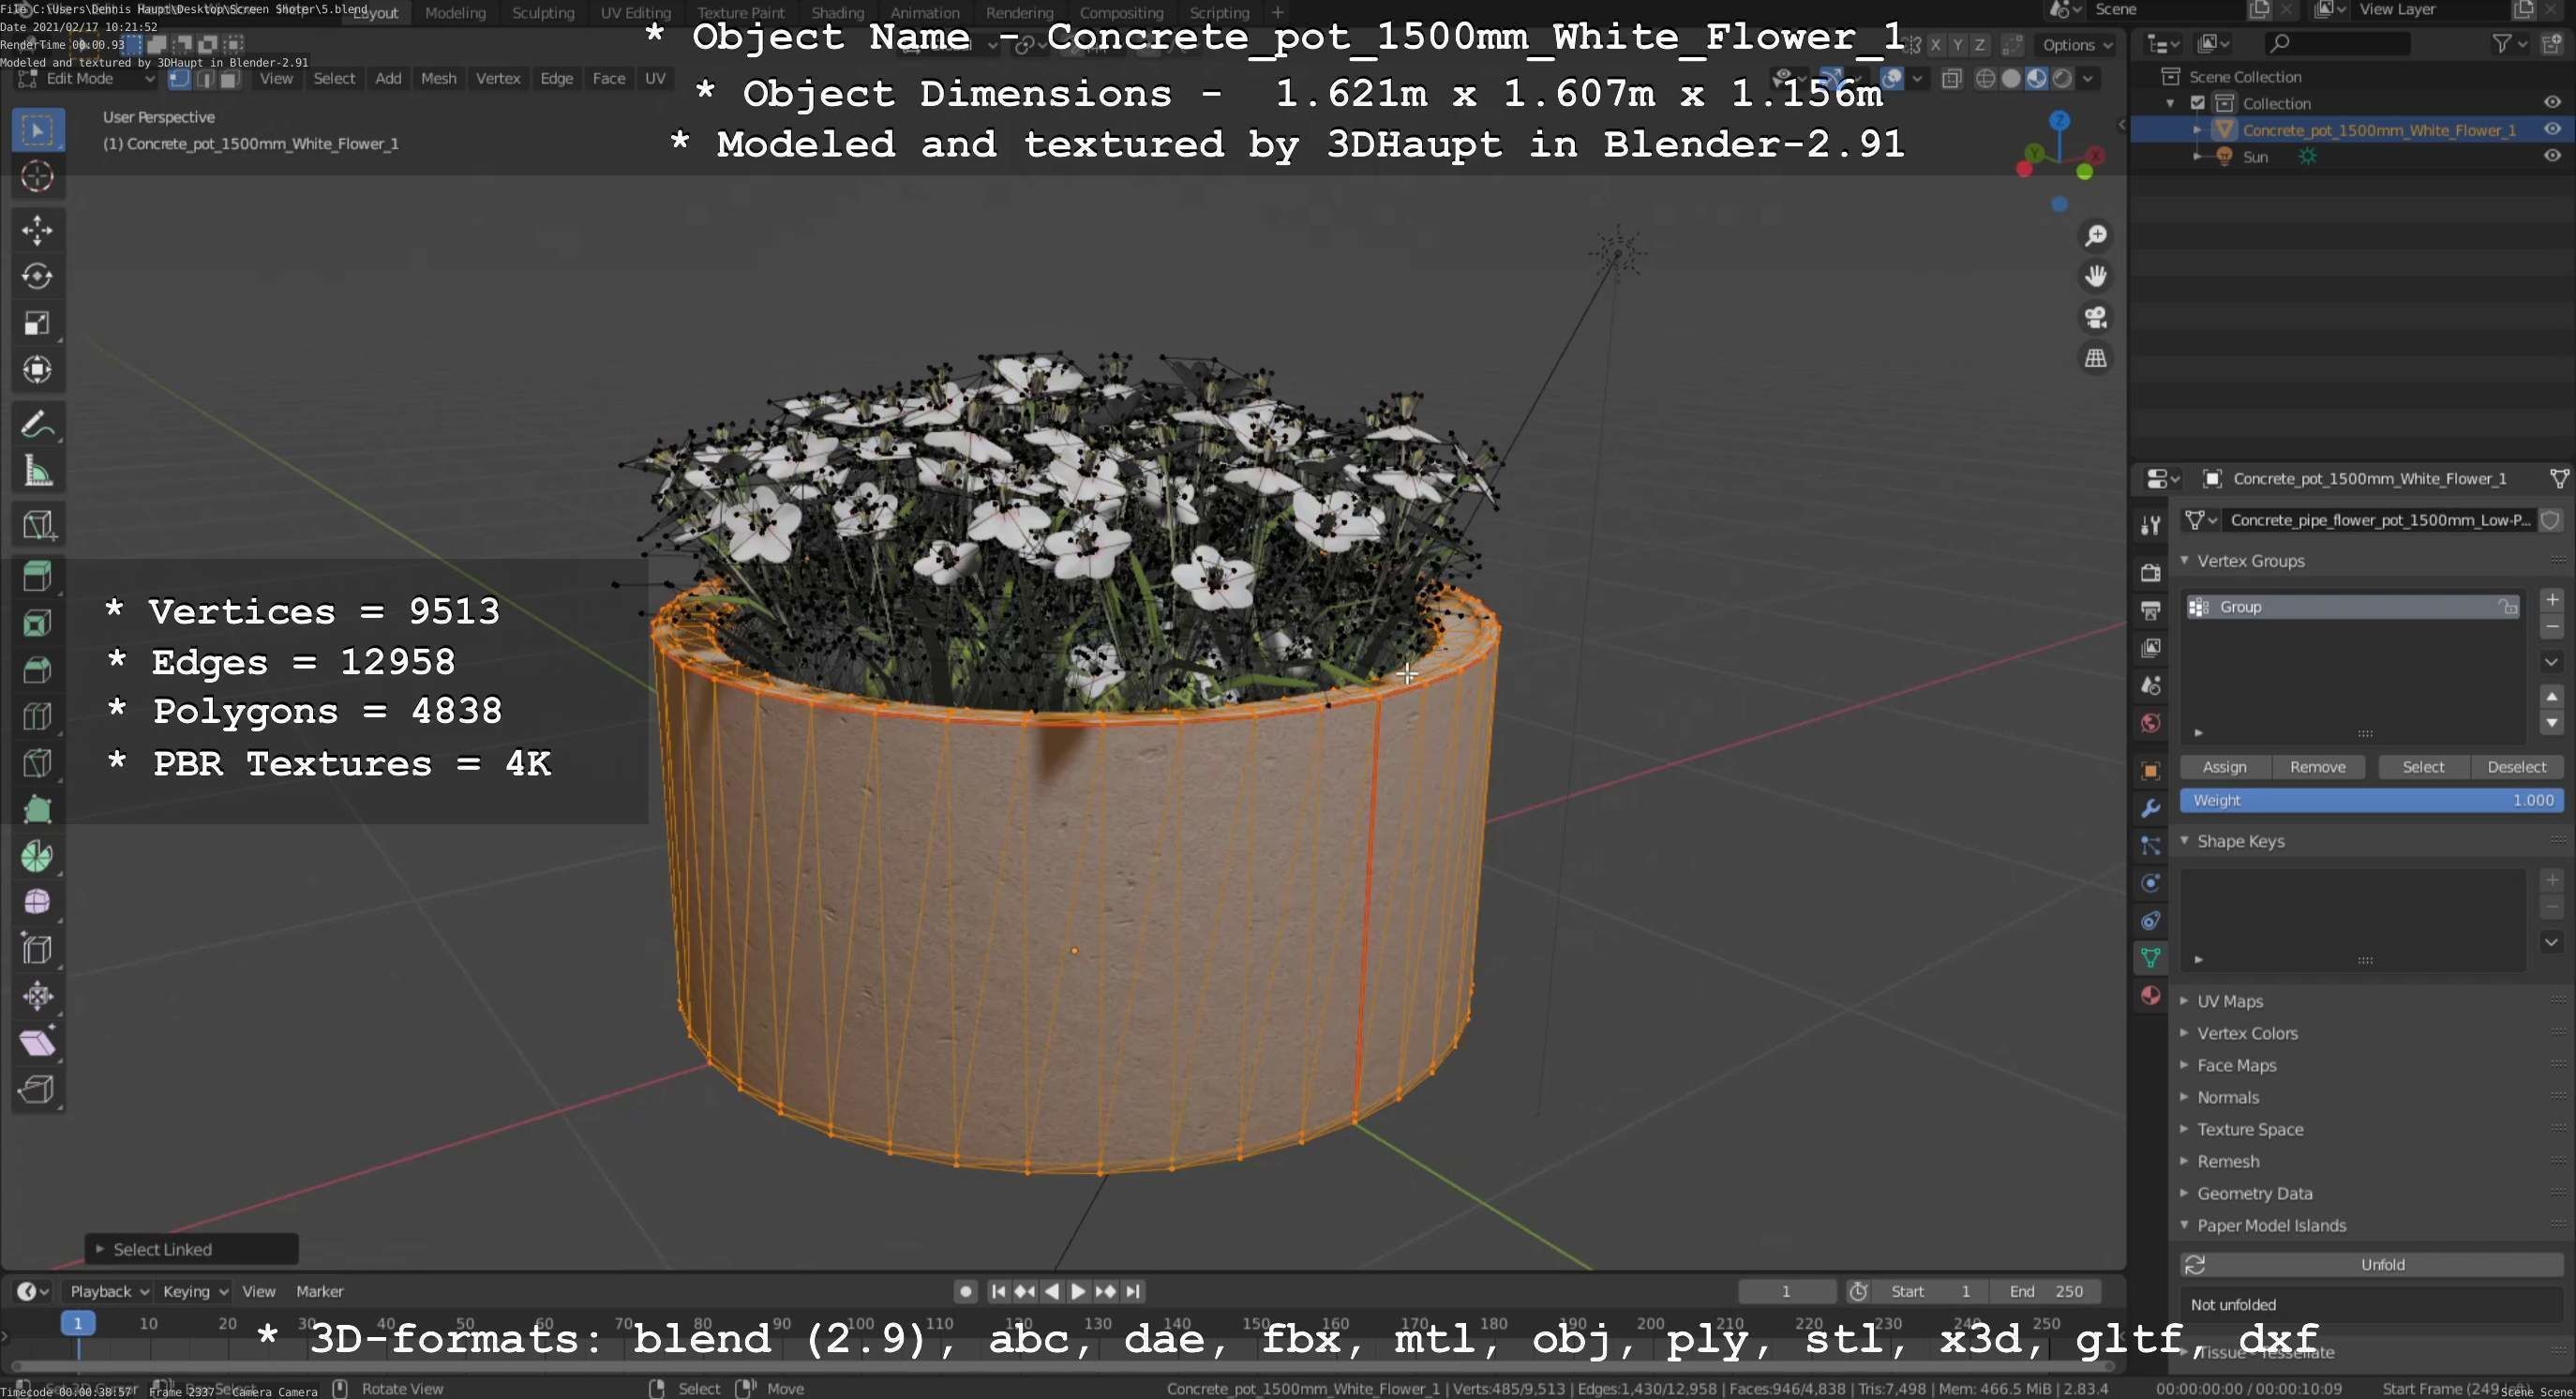This screenshot has width=2576, height=1399.
Task: Activate the Extrude Region tool
Action: click(x=38, y=576)
